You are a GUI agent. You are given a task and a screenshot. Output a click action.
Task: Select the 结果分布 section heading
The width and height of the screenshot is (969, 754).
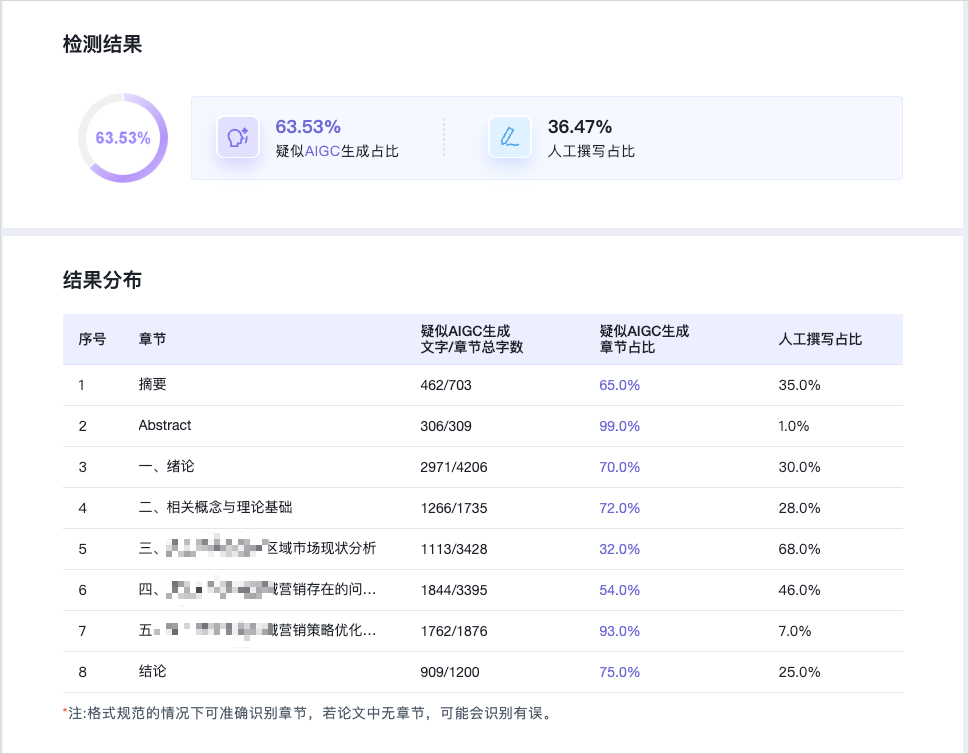pos(103,280)
